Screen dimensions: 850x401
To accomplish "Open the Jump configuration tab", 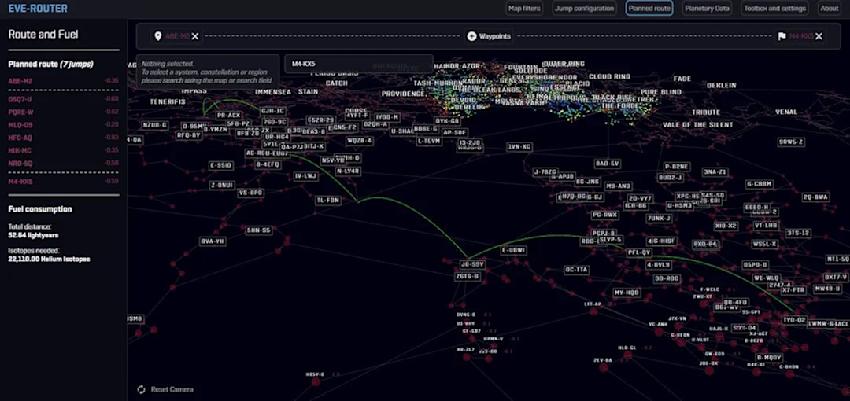I will pyautogui.click(x=585, y=8).
